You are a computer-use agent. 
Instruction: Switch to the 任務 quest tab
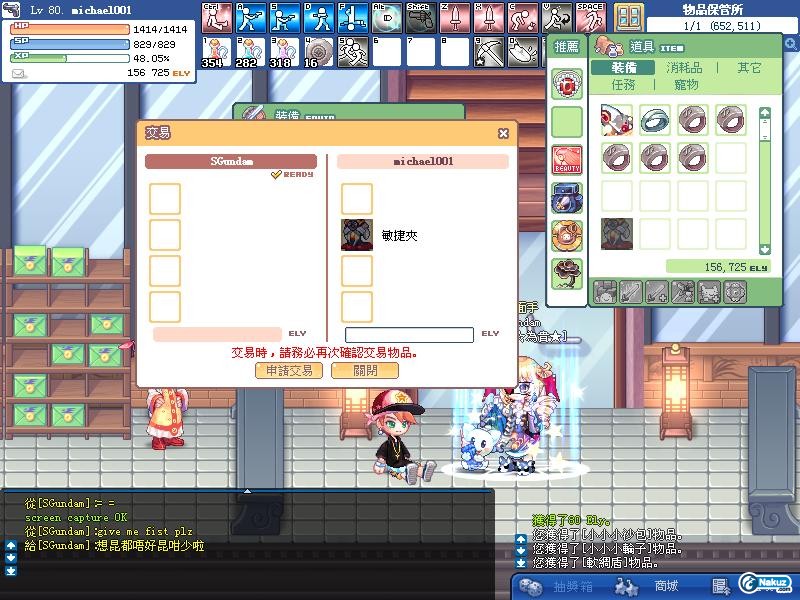tap(623, 85)
